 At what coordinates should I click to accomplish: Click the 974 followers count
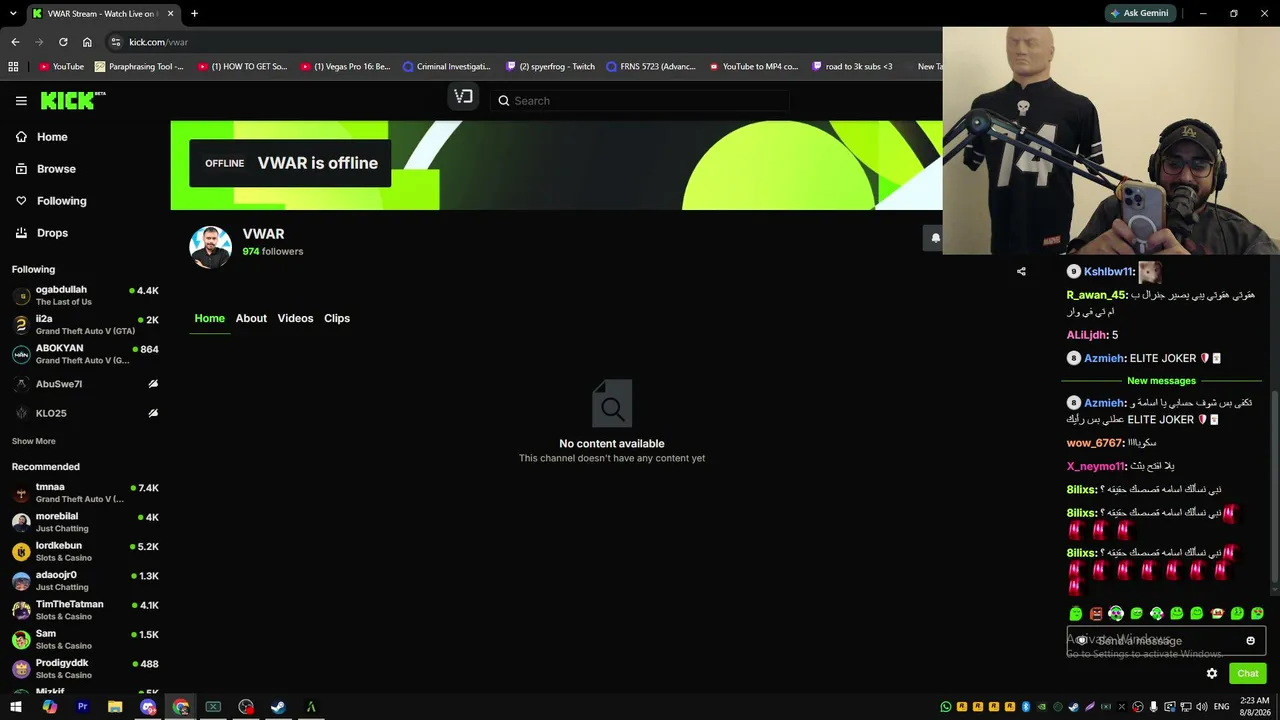[x=272, y=252]
